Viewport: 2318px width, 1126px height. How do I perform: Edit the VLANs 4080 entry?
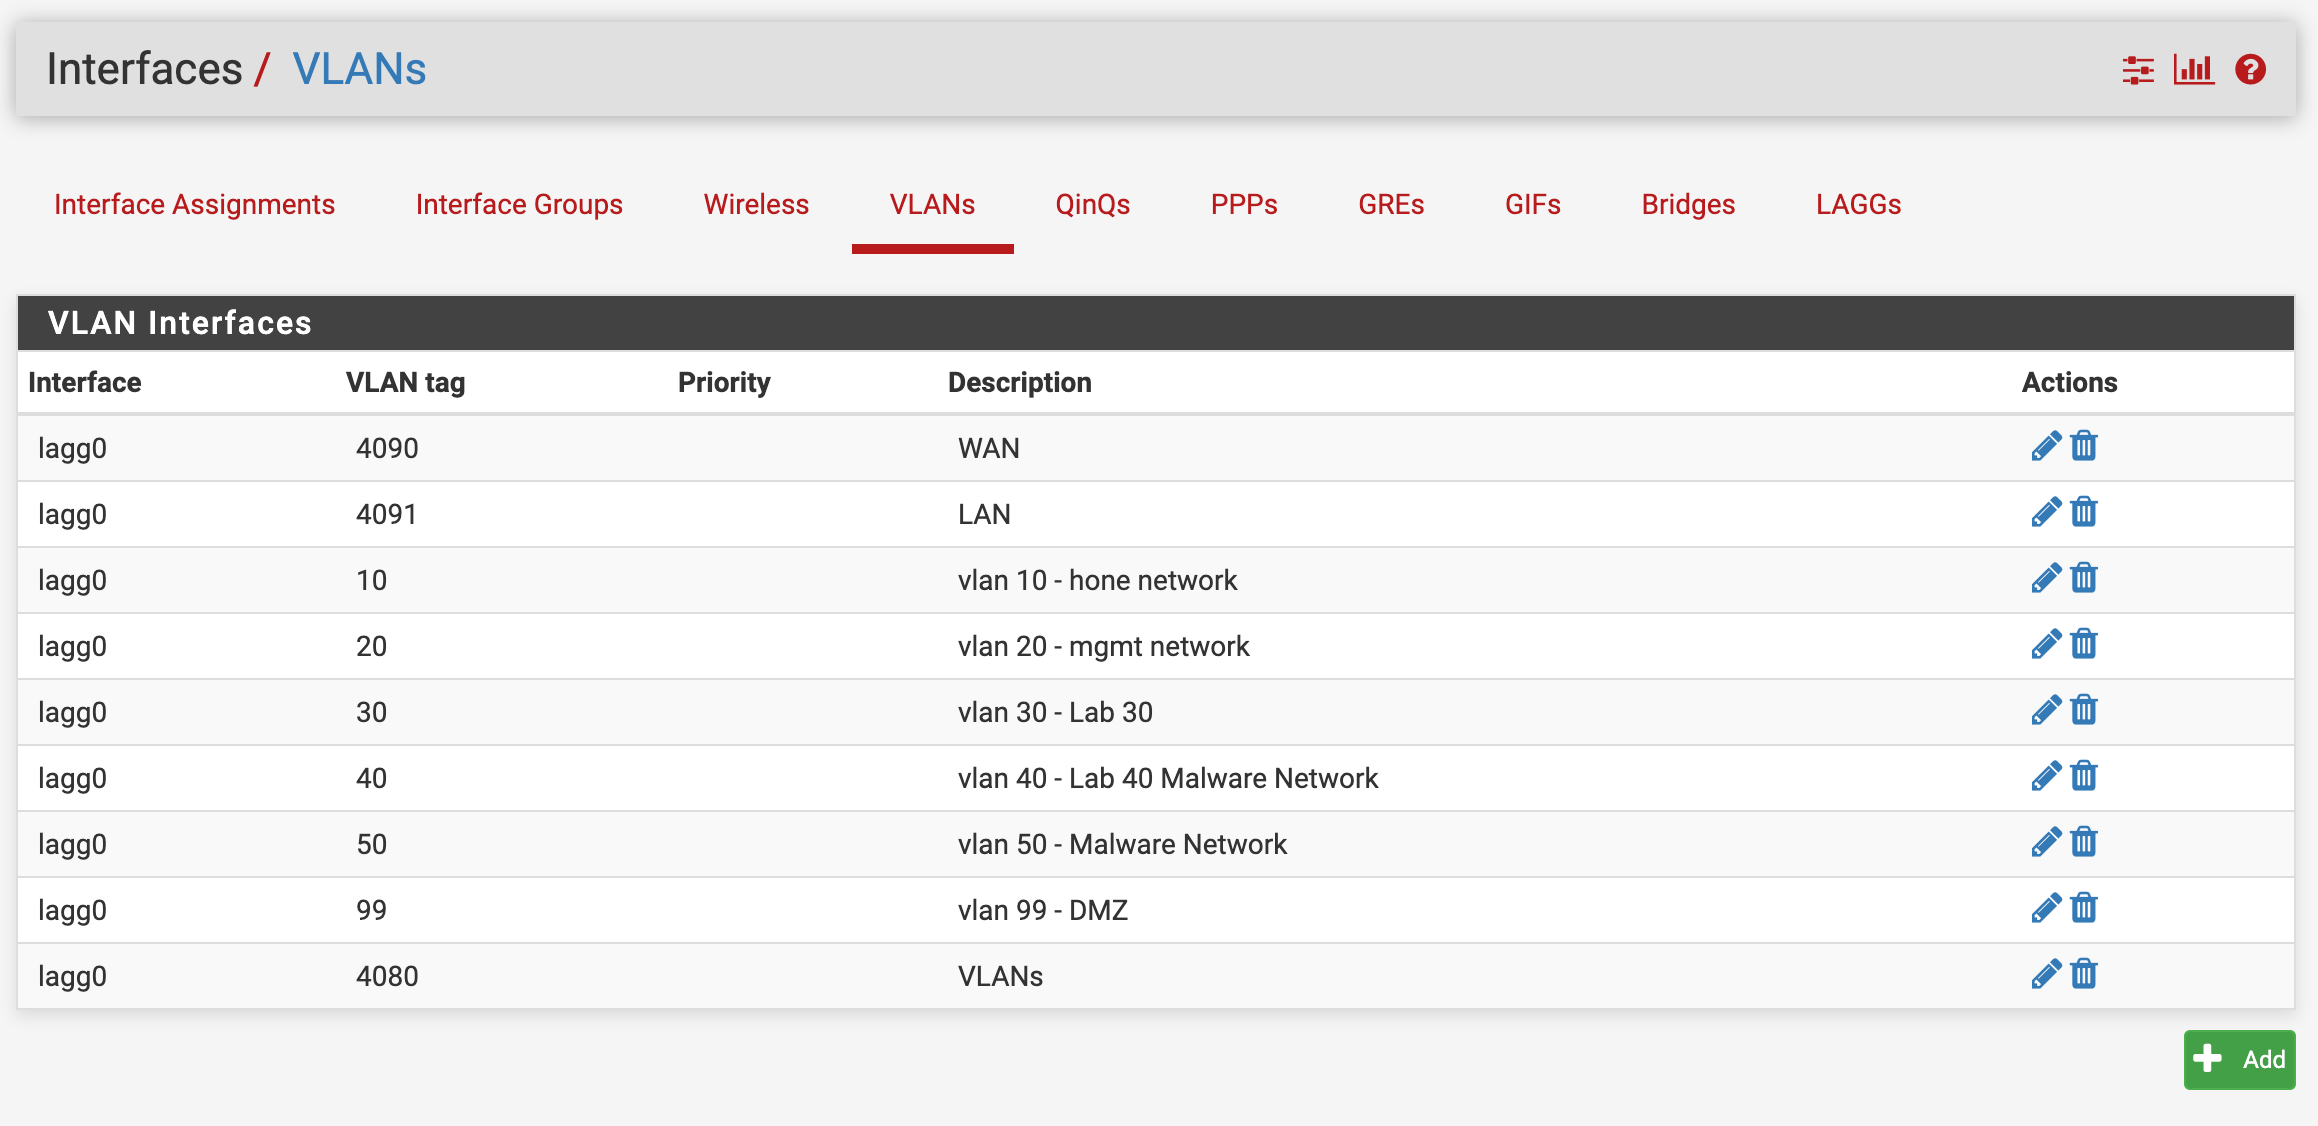coord(2045,974)
